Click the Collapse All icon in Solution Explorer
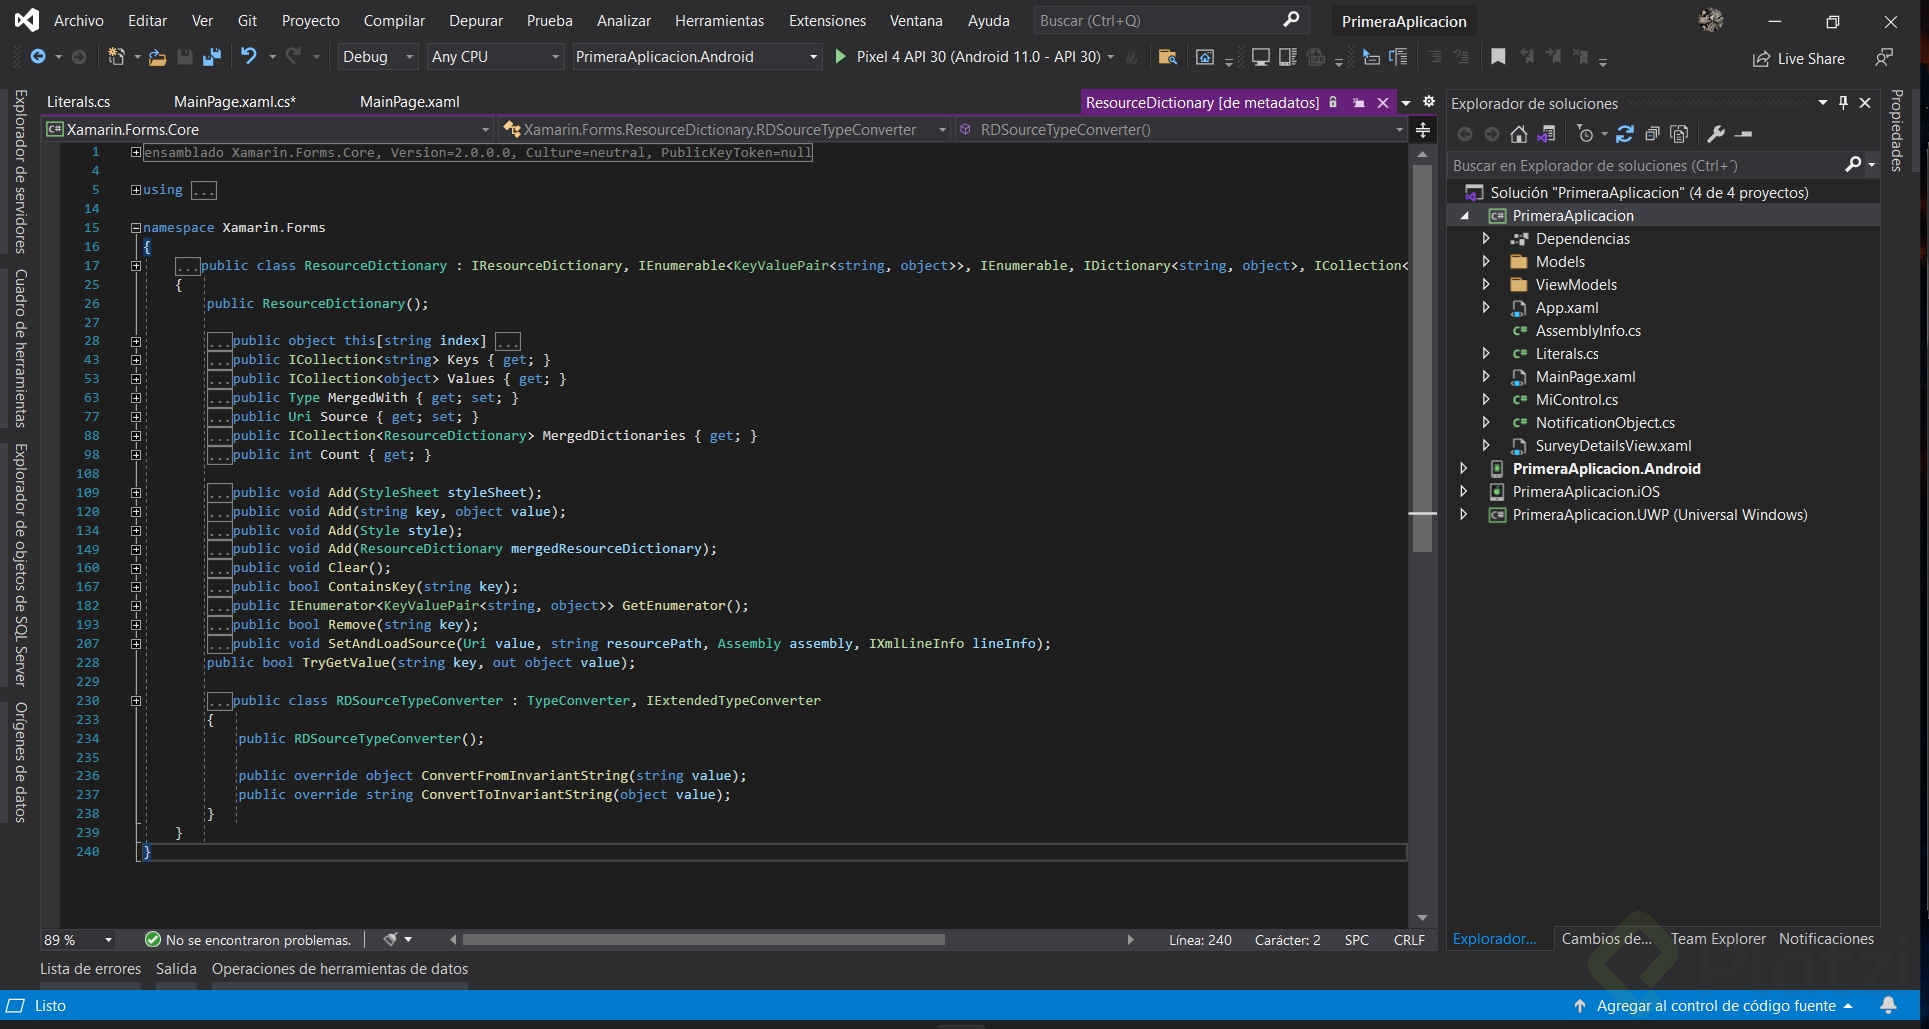1929x1029 pixels. (x=1652, y=134)
